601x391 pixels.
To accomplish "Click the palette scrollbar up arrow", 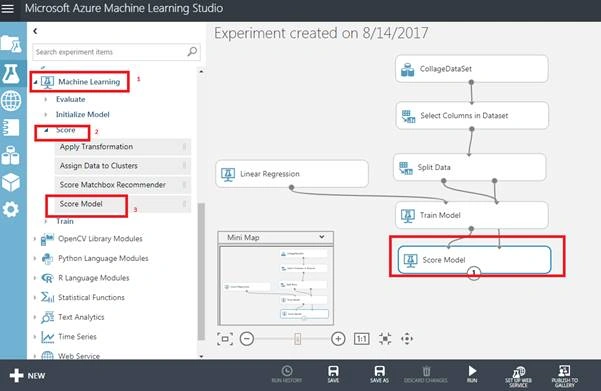I will (x=201, y=72).
